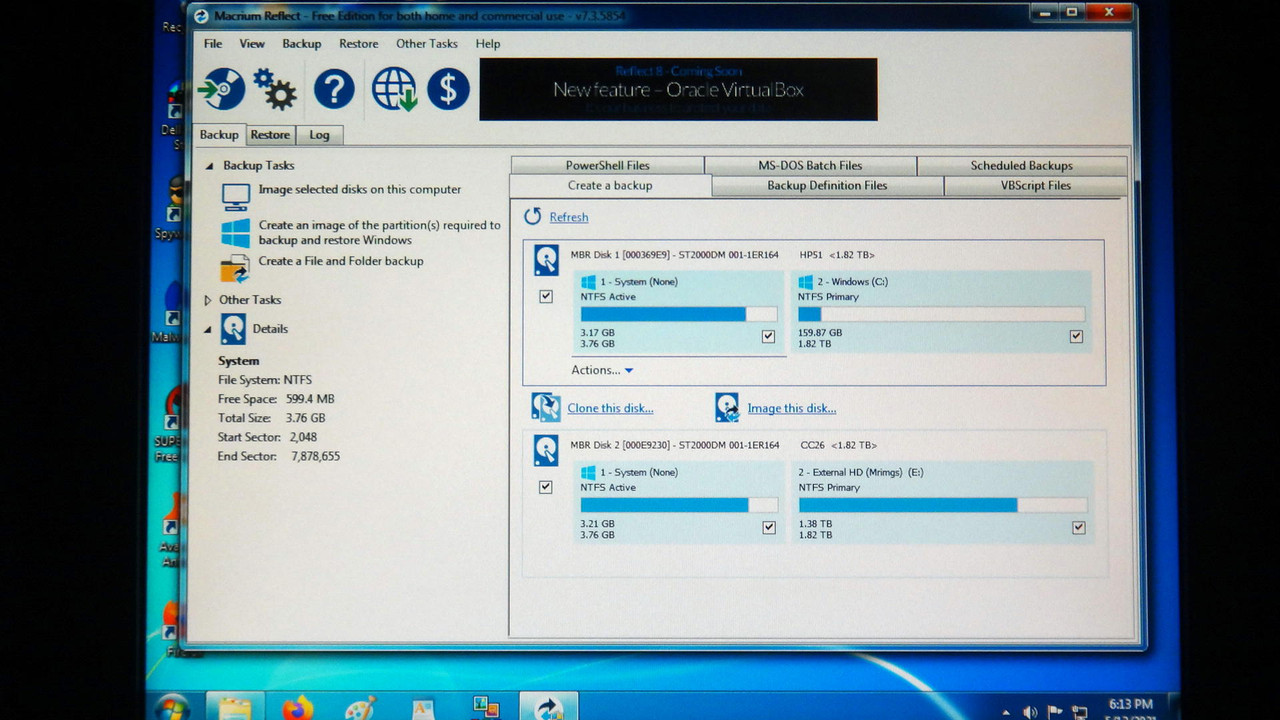The height and width of the screenshot is (720, 1280).
Task: Click the folder icon for File and Folder backup
Action: (x=235, y=269)
